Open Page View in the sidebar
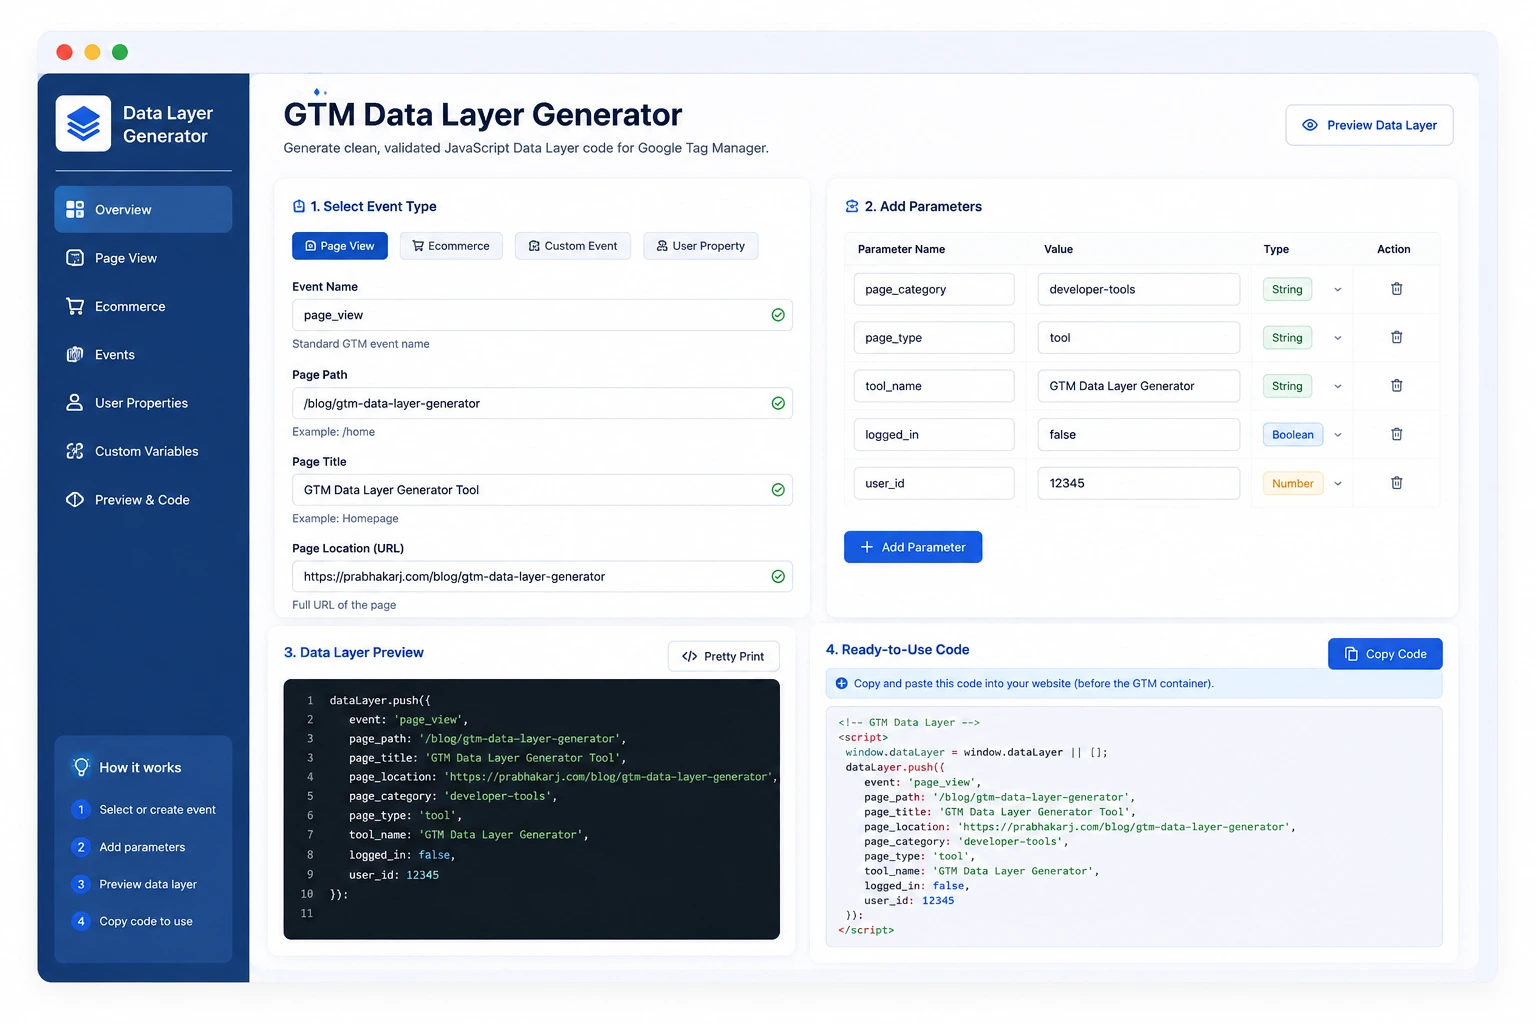This screenshot has width=1536, height=1024. click(143, 258)
